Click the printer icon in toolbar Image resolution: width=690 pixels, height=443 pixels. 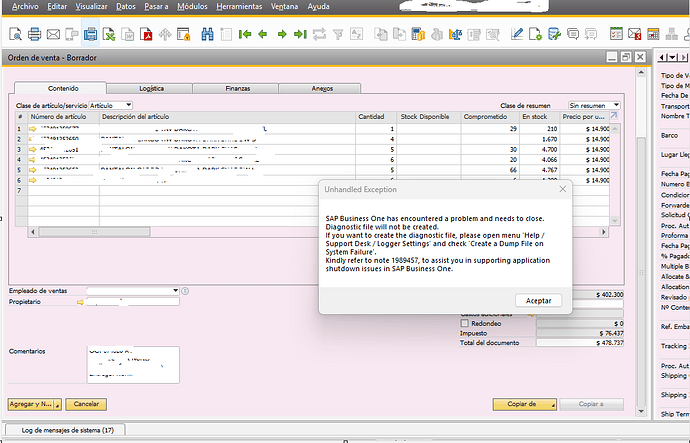point(34,34)
